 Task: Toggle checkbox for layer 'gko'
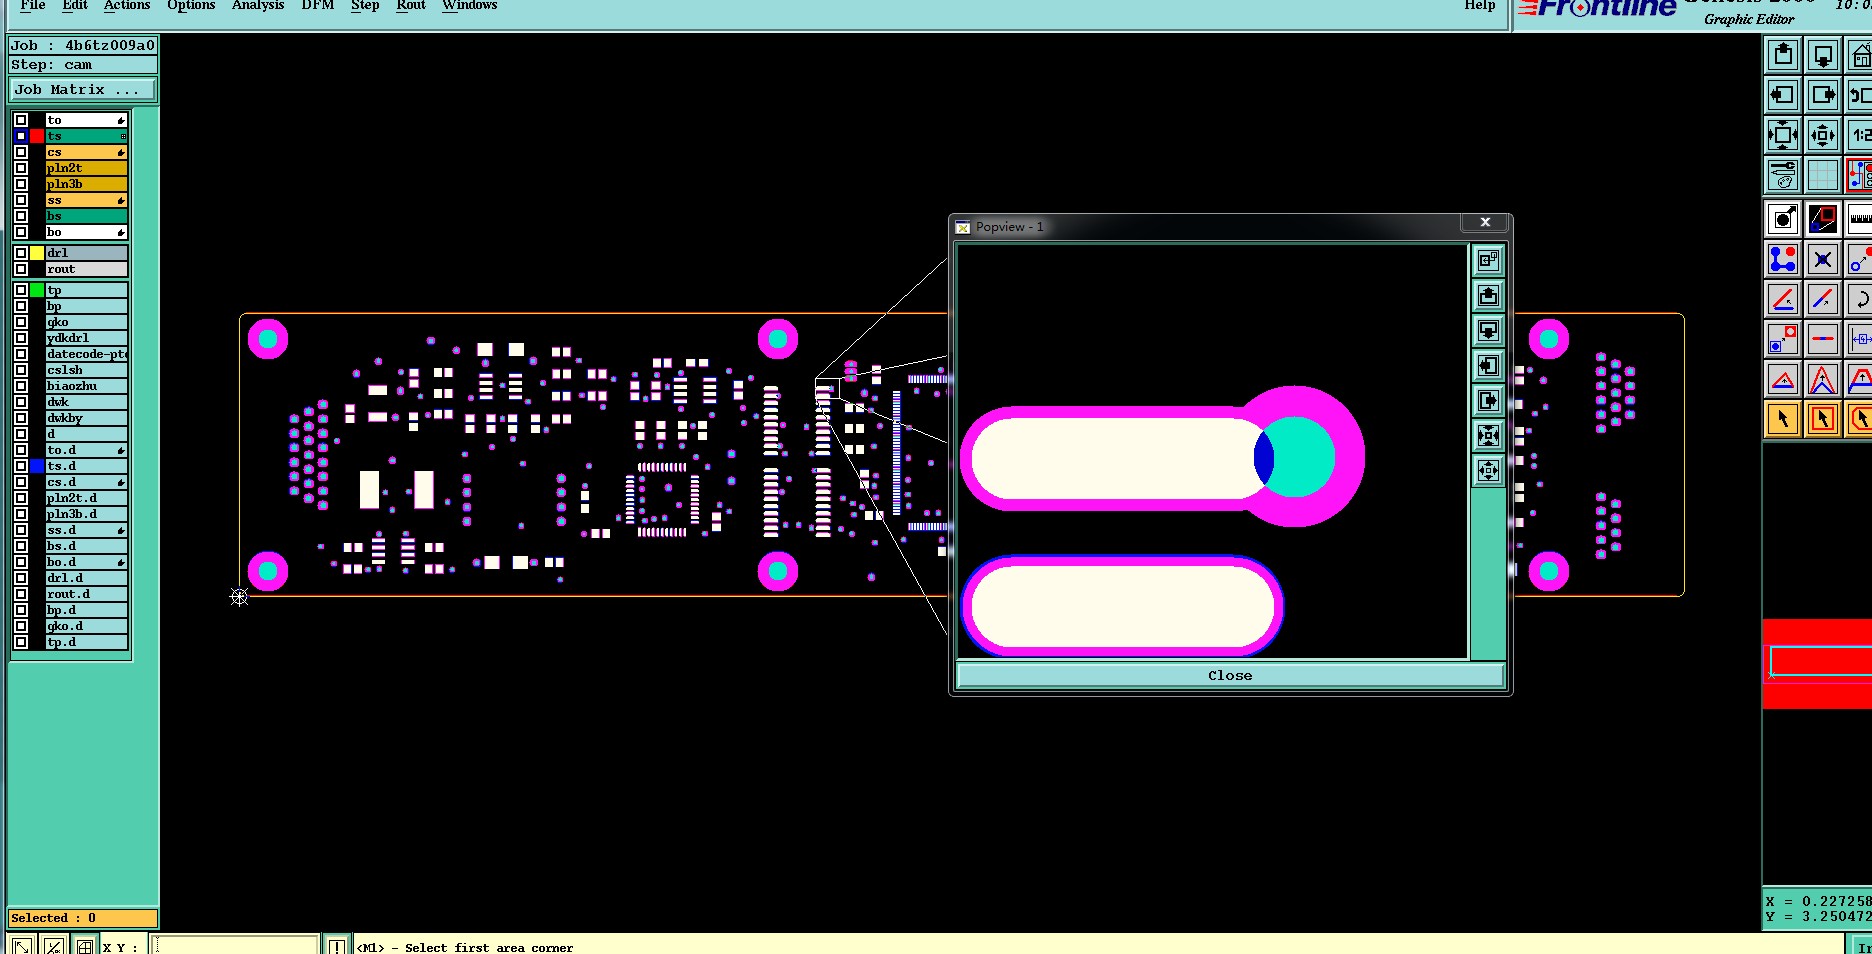click(x=21, y=322)
